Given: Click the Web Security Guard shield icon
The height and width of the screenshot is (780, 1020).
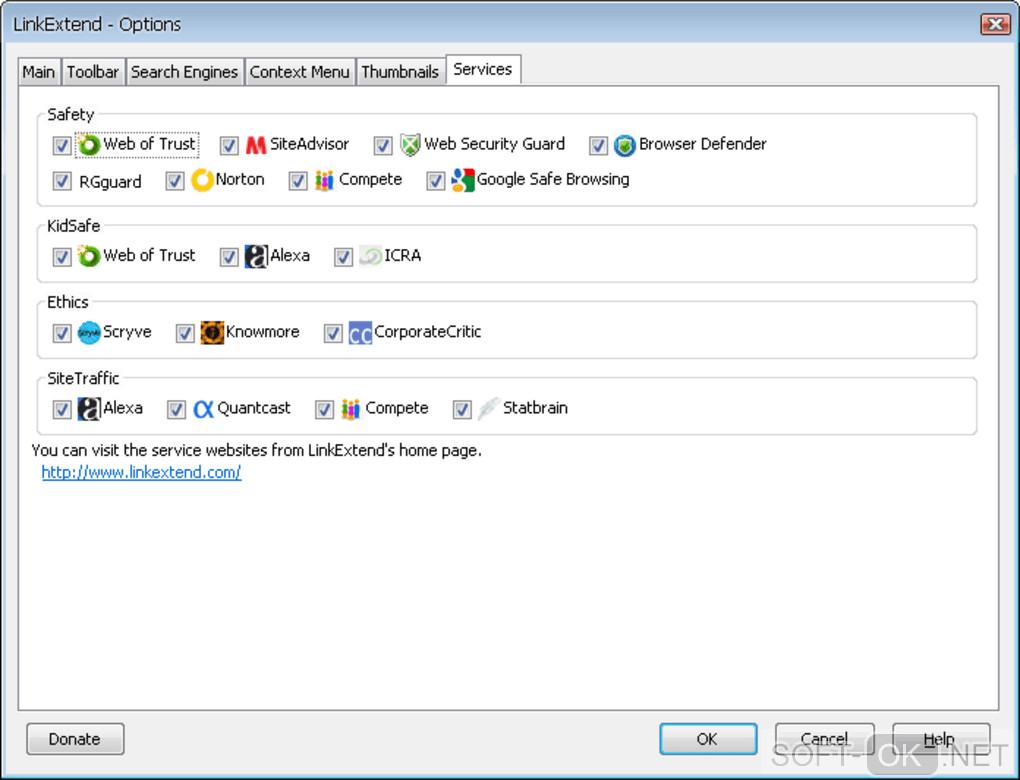Looking at the screenshot, I should coord(410,144).
